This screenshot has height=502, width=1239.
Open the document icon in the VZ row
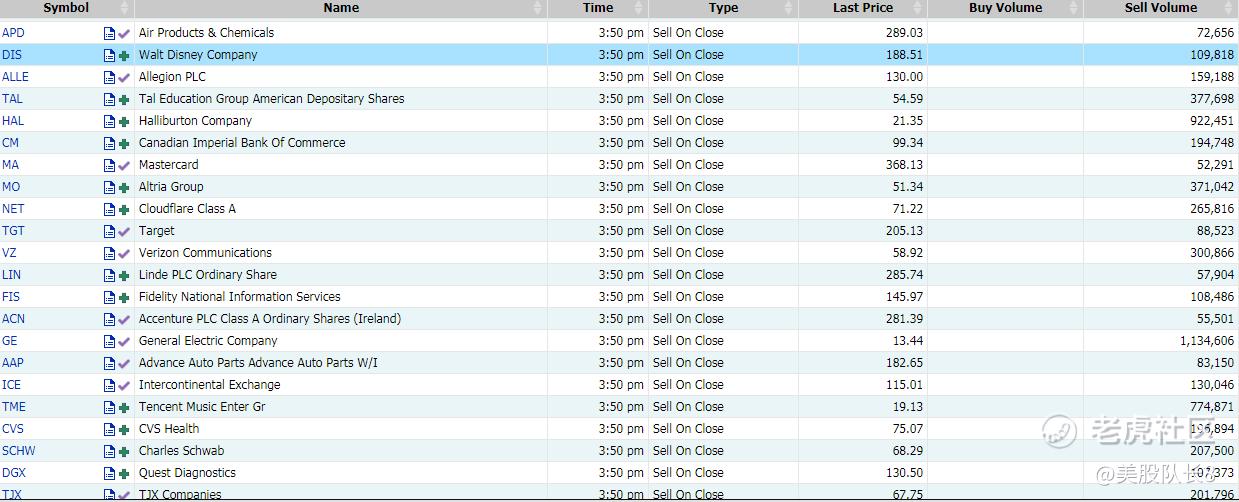pyautogui.click(x=109, y=253)
